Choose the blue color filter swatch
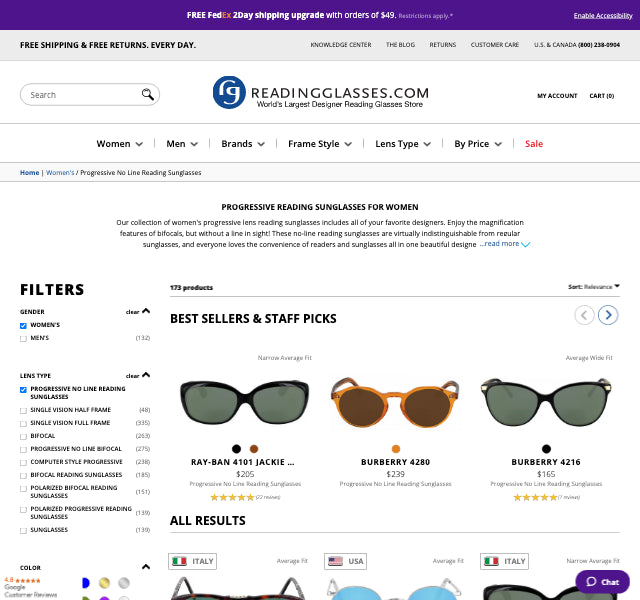The height and width of the screenshot is (600, 640). pyautogui.click(x=86, y=583)
